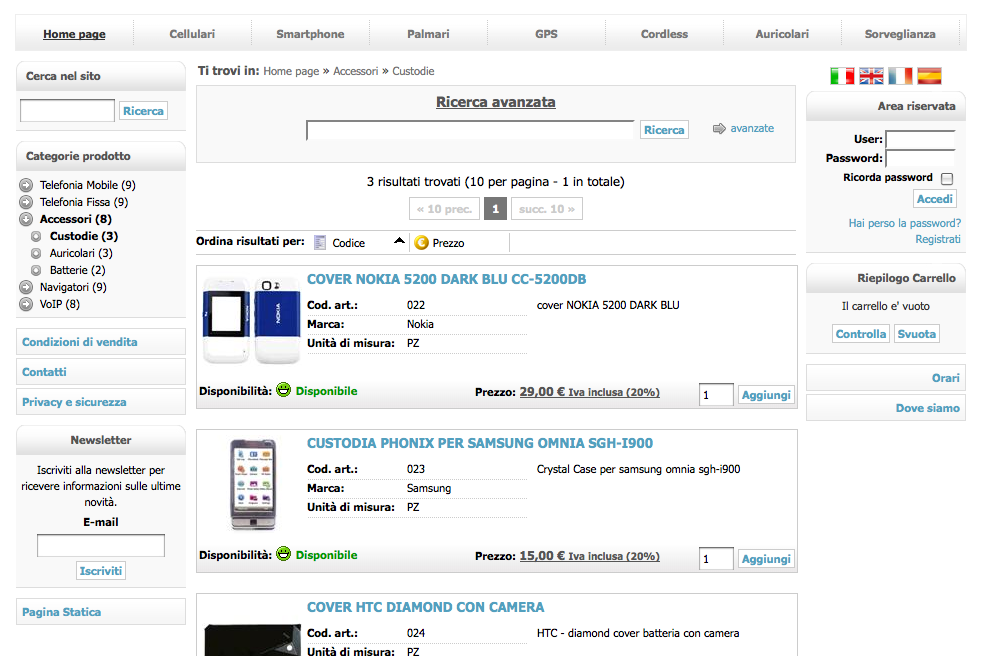Open Samsung Omnia product thumbnail

[x=253, y=484]
